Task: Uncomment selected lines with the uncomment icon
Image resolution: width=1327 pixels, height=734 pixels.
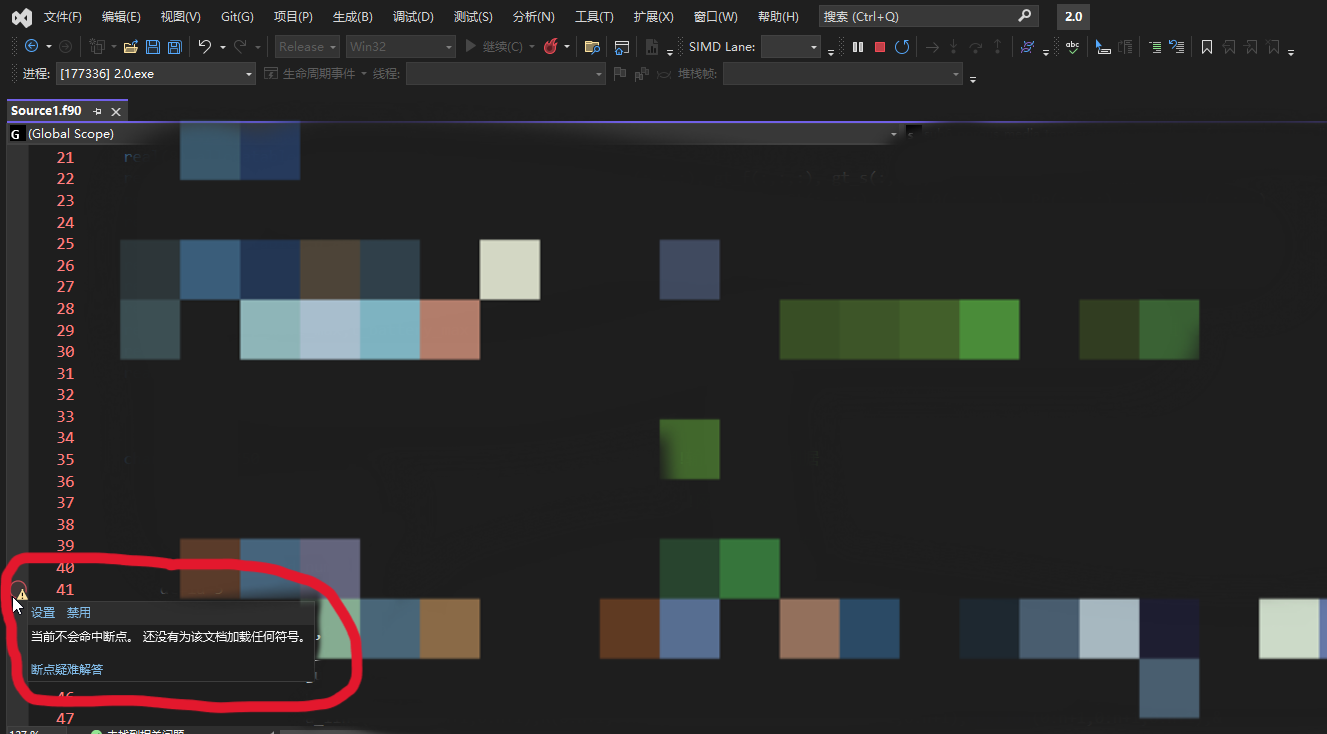Action: click(1177, 46)
